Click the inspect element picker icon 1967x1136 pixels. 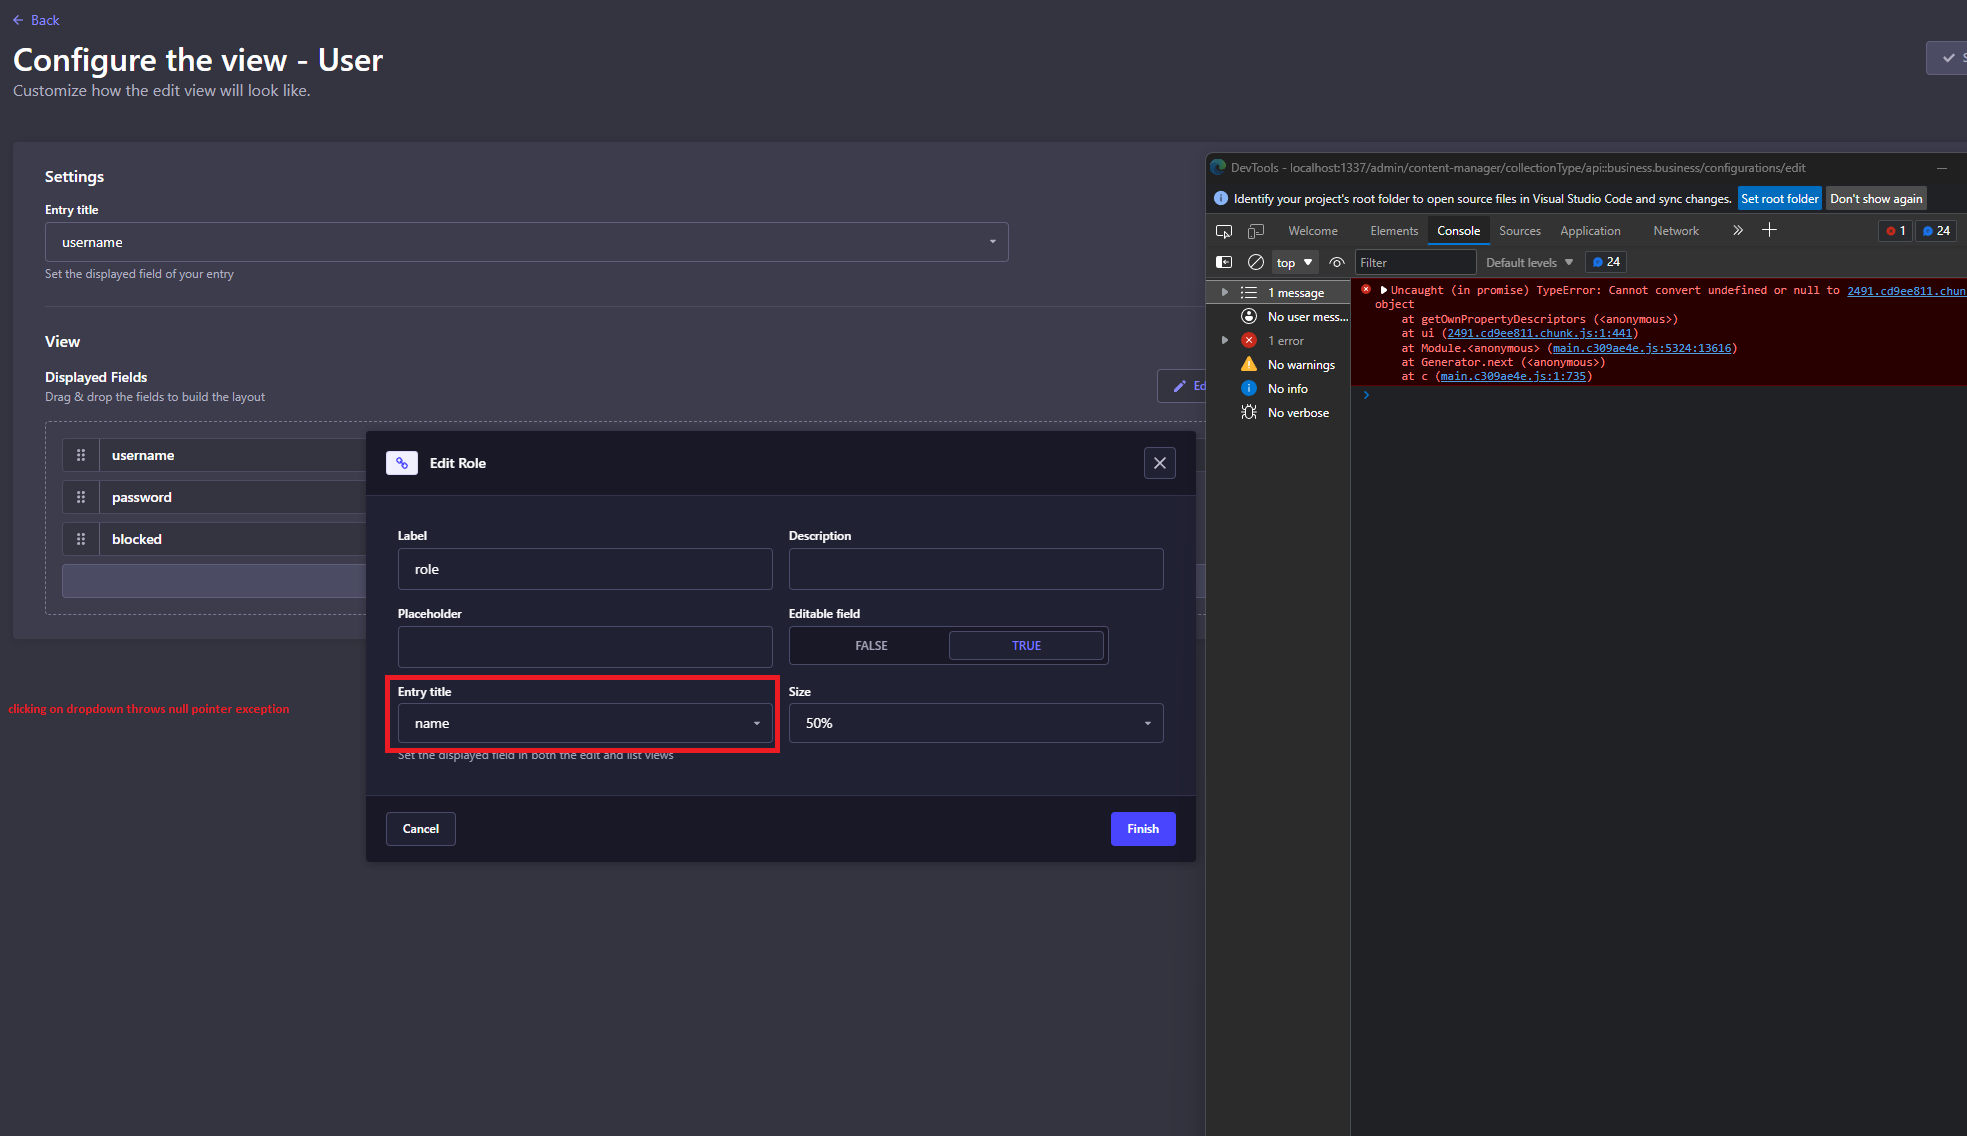[x=1224, y=231]
